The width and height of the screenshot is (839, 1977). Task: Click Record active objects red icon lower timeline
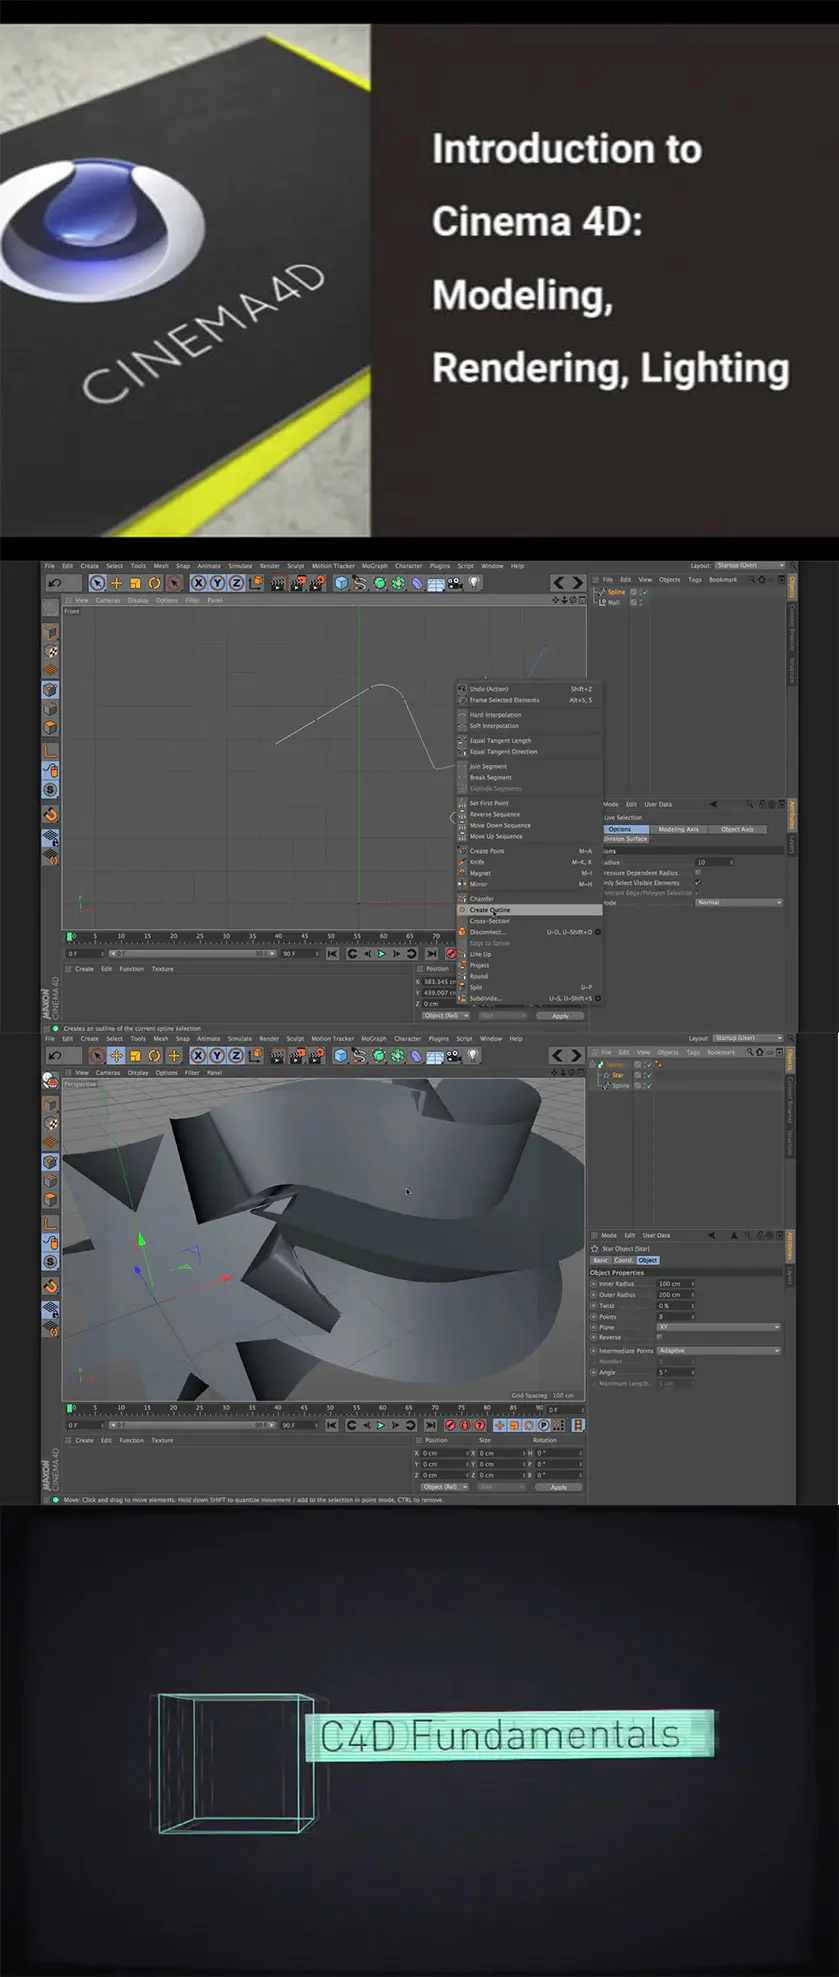click(450, 1425)
